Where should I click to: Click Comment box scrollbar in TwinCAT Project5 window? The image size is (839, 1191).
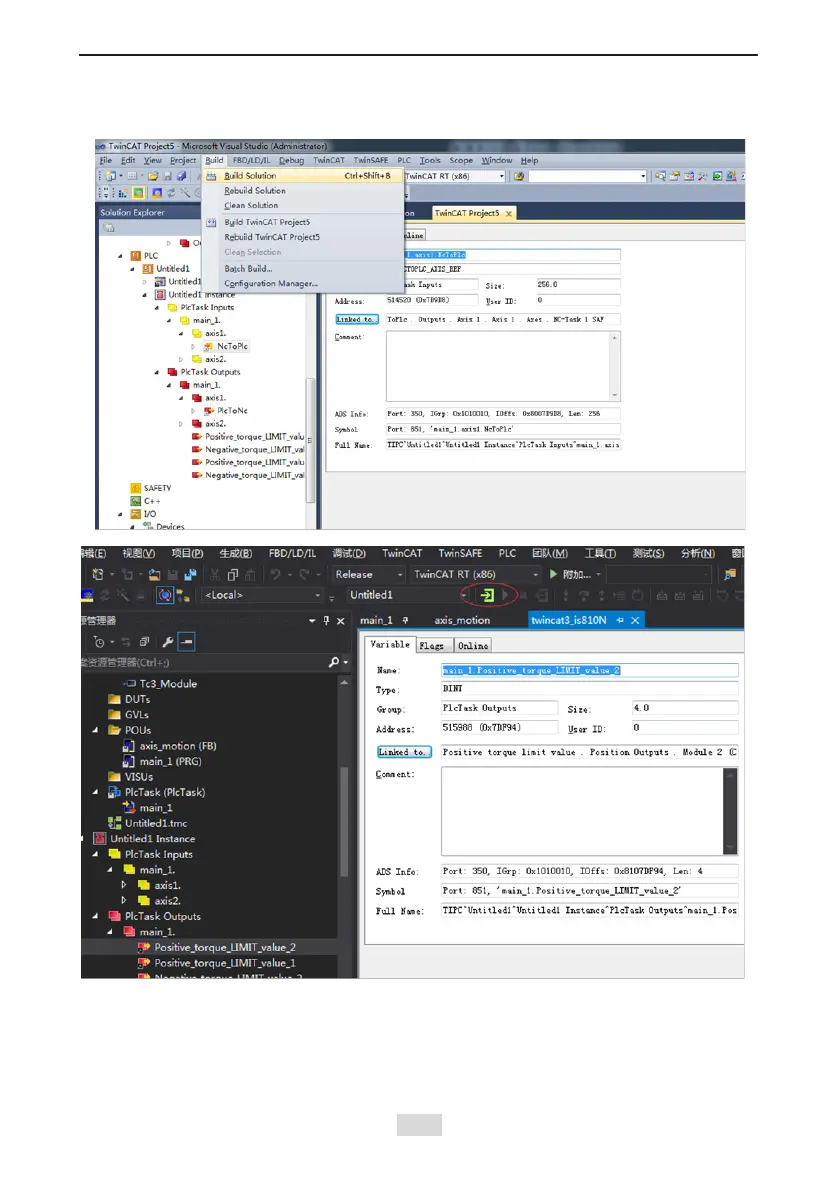tap(615, 366)
